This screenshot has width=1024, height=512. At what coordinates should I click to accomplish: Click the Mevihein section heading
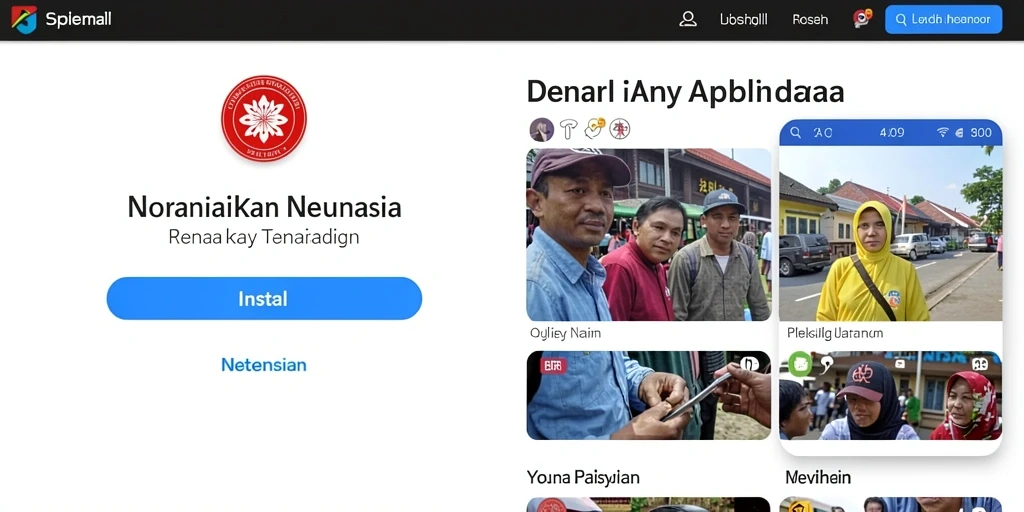818,477
